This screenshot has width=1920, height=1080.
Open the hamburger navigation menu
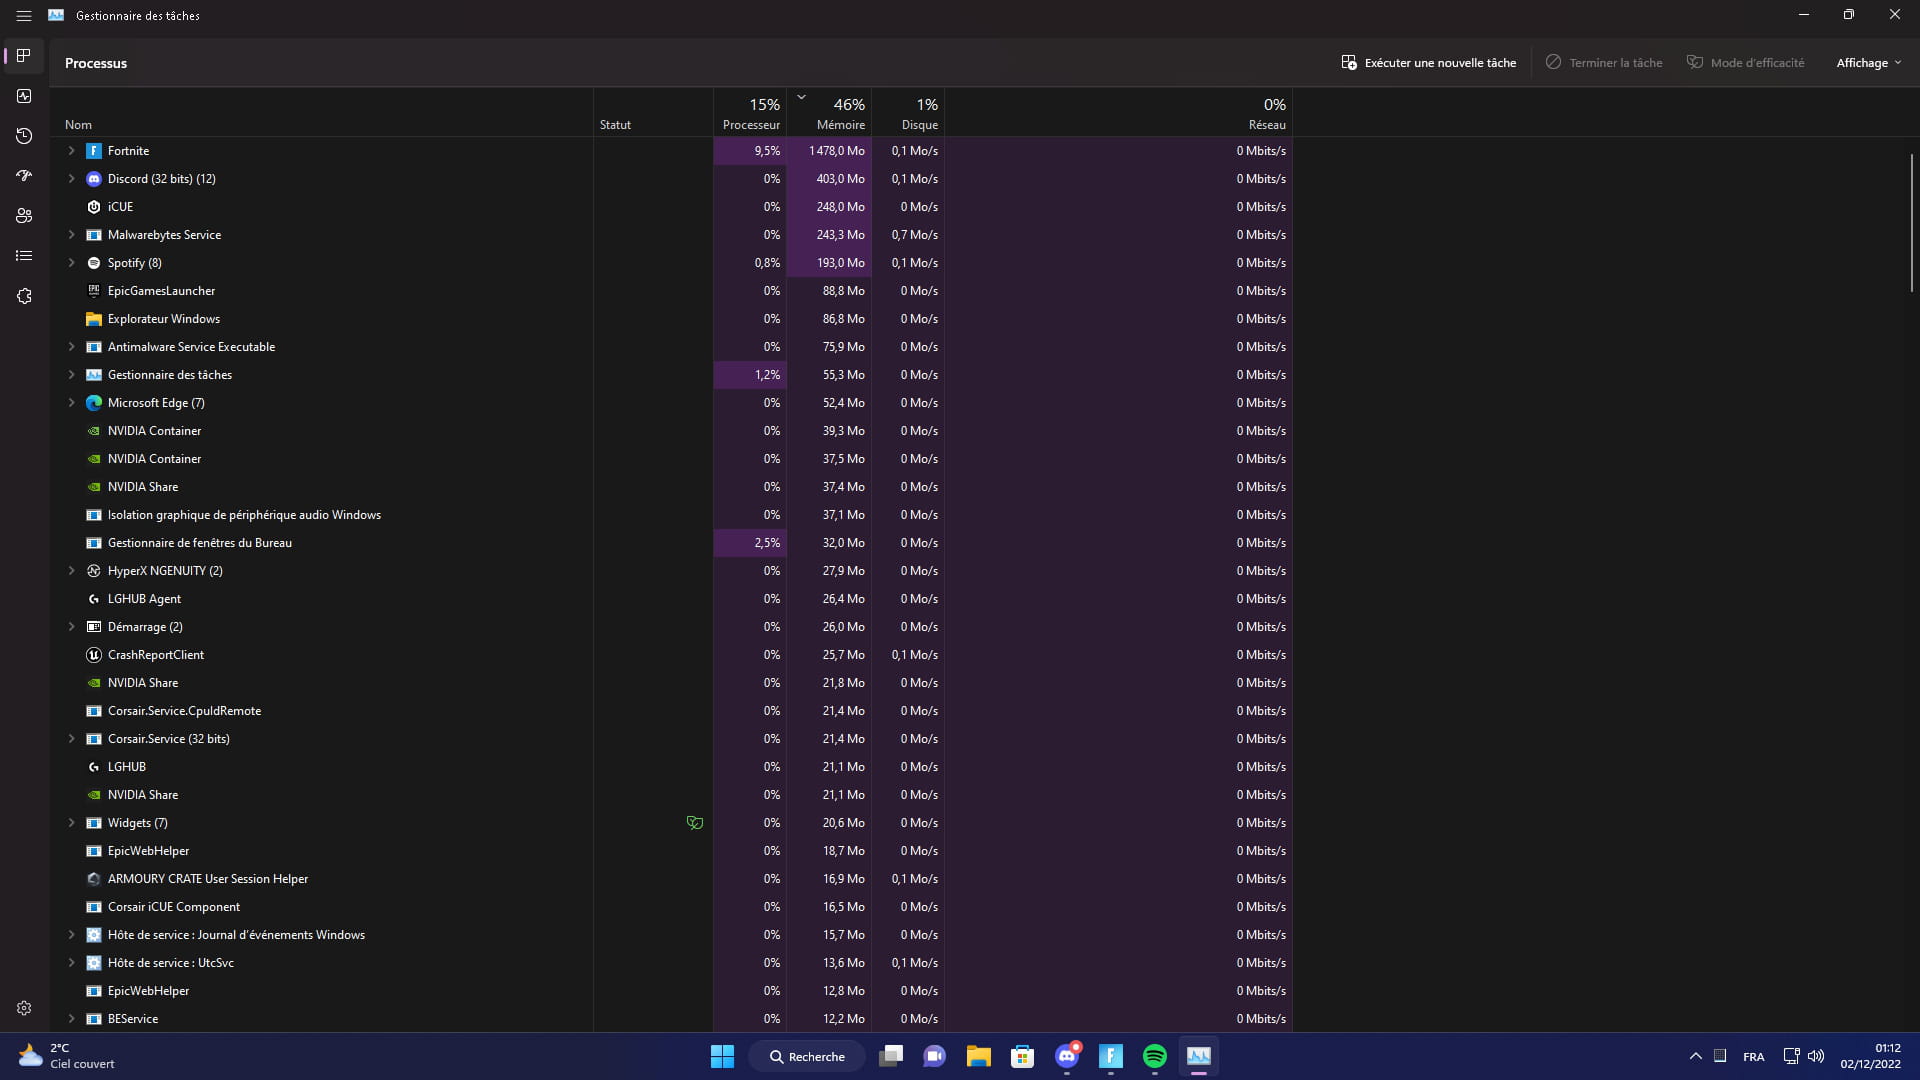24,16
